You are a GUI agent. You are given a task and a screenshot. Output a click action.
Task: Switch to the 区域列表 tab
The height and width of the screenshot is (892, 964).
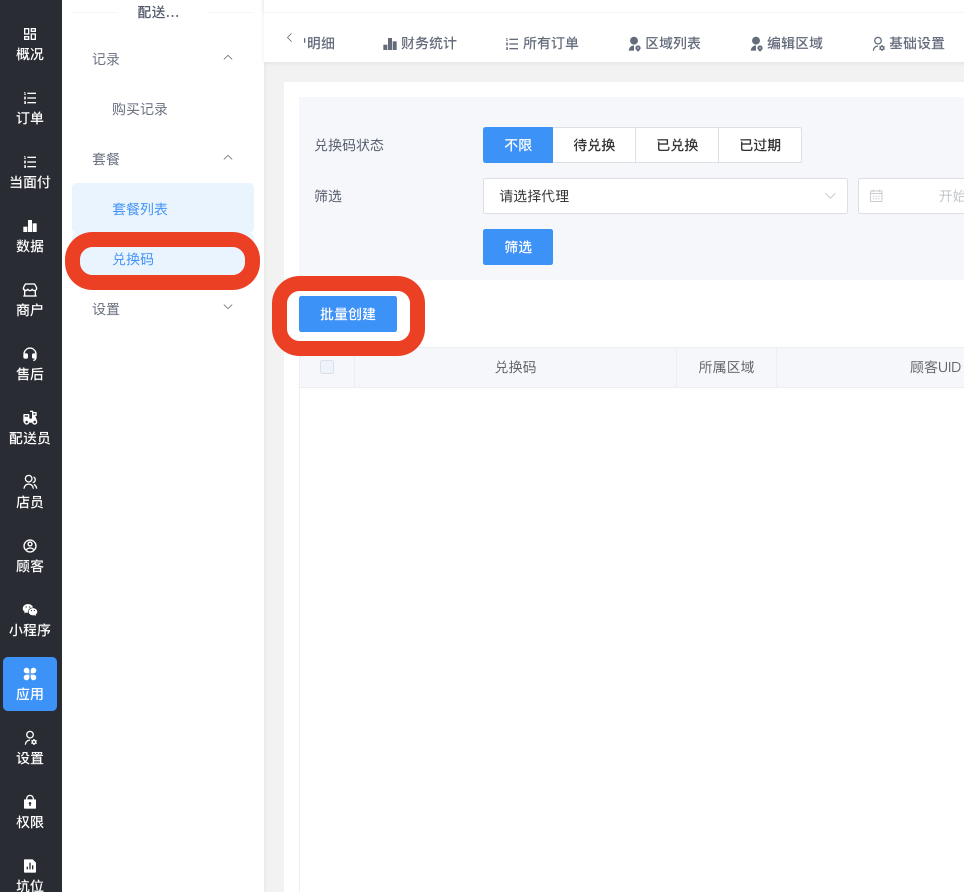[664, 43]
